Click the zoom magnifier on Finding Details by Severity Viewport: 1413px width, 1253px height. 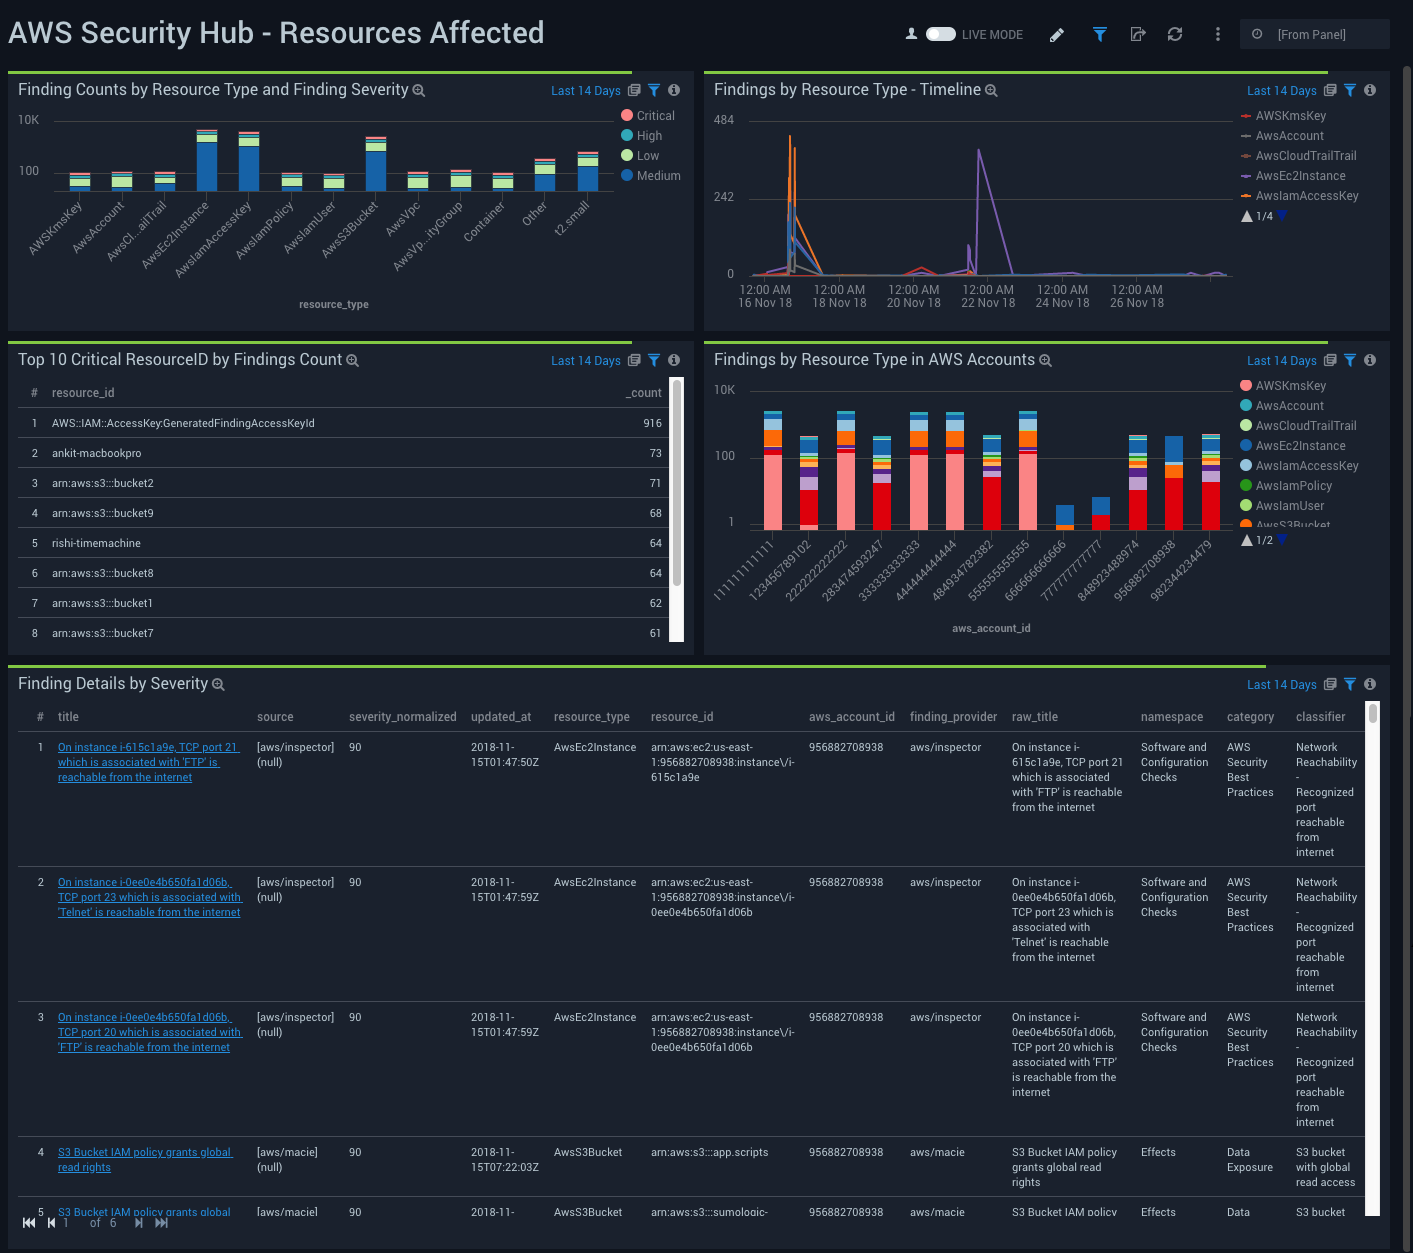[x=219, y=684]
